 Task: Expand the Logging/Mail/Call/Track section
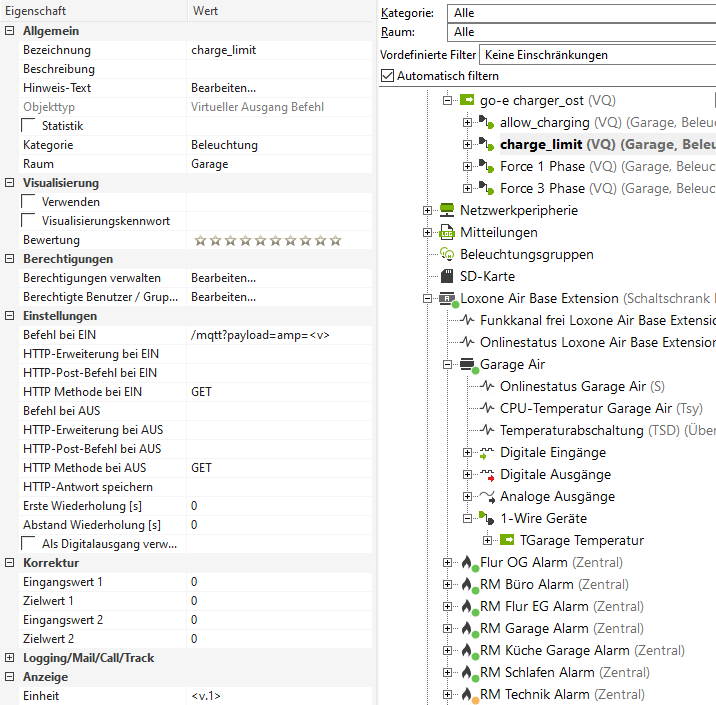10,658
